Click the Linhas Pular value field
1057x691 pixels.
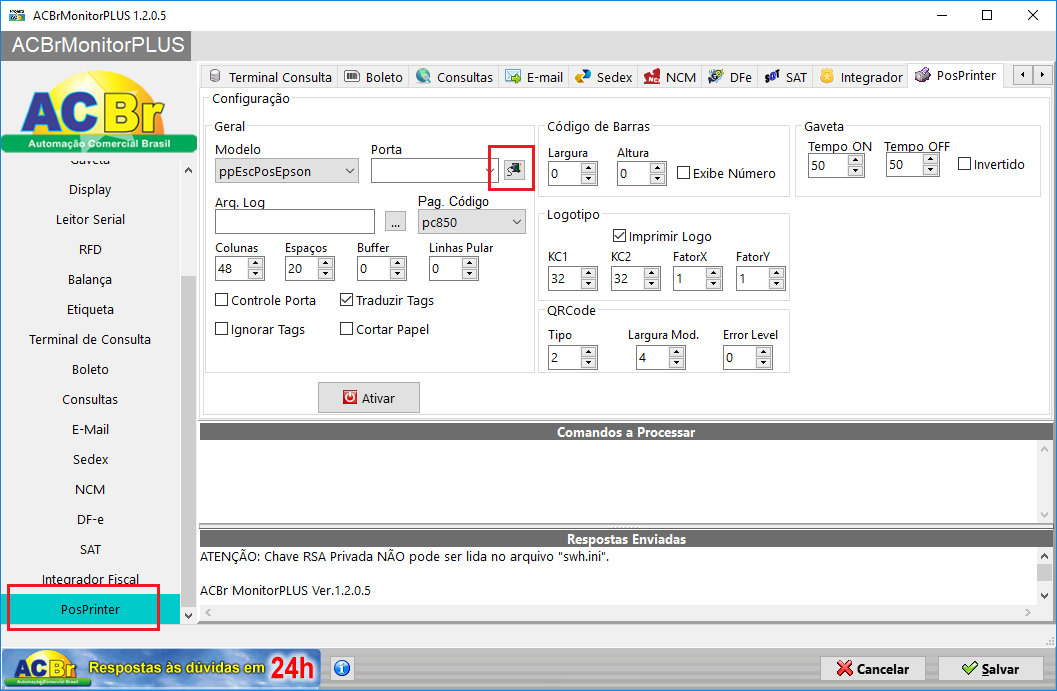[x=446, y=268]
